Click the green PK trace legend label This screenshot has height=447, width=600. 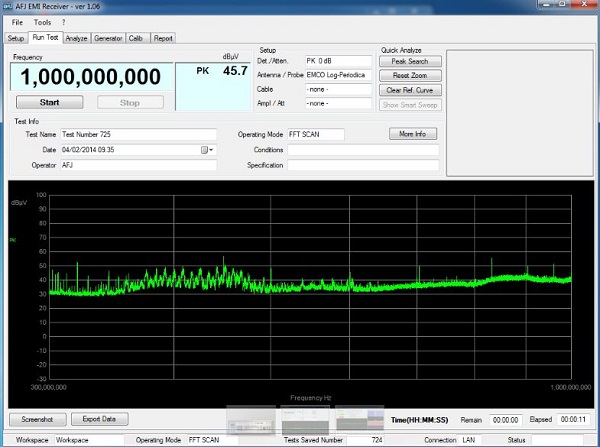pyautogui.click(x=13, y=240)
